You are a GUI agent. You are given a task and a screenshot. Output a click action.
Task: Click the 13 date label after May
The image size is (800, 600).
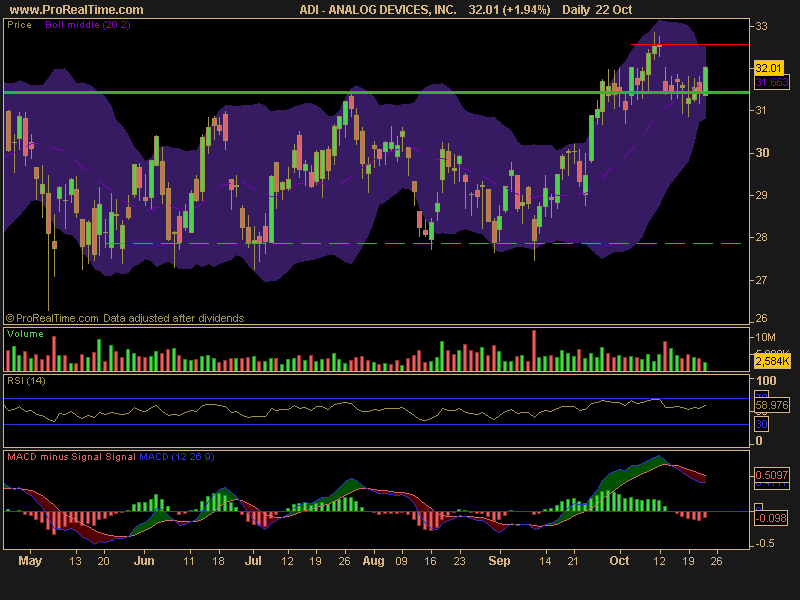point(75,561)
